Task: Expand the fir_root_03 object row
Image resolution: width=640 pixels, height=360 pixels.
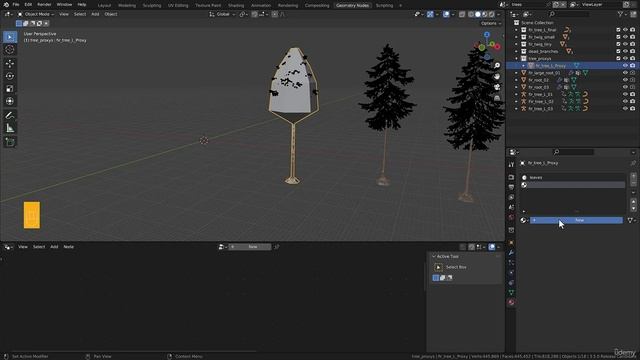Action: [516, 87]
